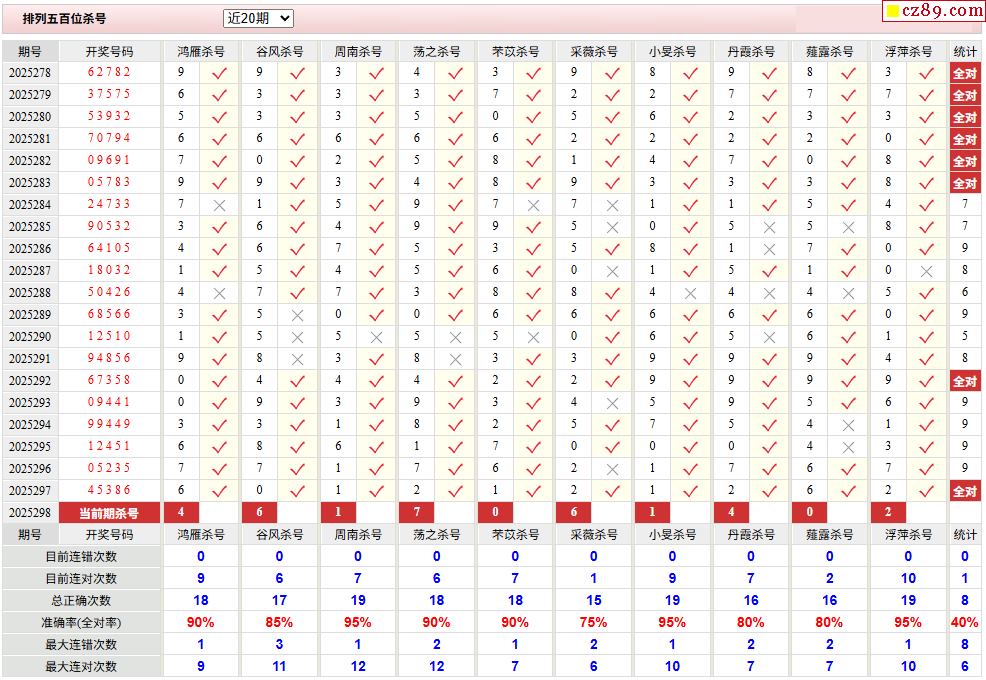986x680 pixels.
Task: Click the 丹霞杀号 checkmark in row 2025297
Action: (x=769, y=491)
